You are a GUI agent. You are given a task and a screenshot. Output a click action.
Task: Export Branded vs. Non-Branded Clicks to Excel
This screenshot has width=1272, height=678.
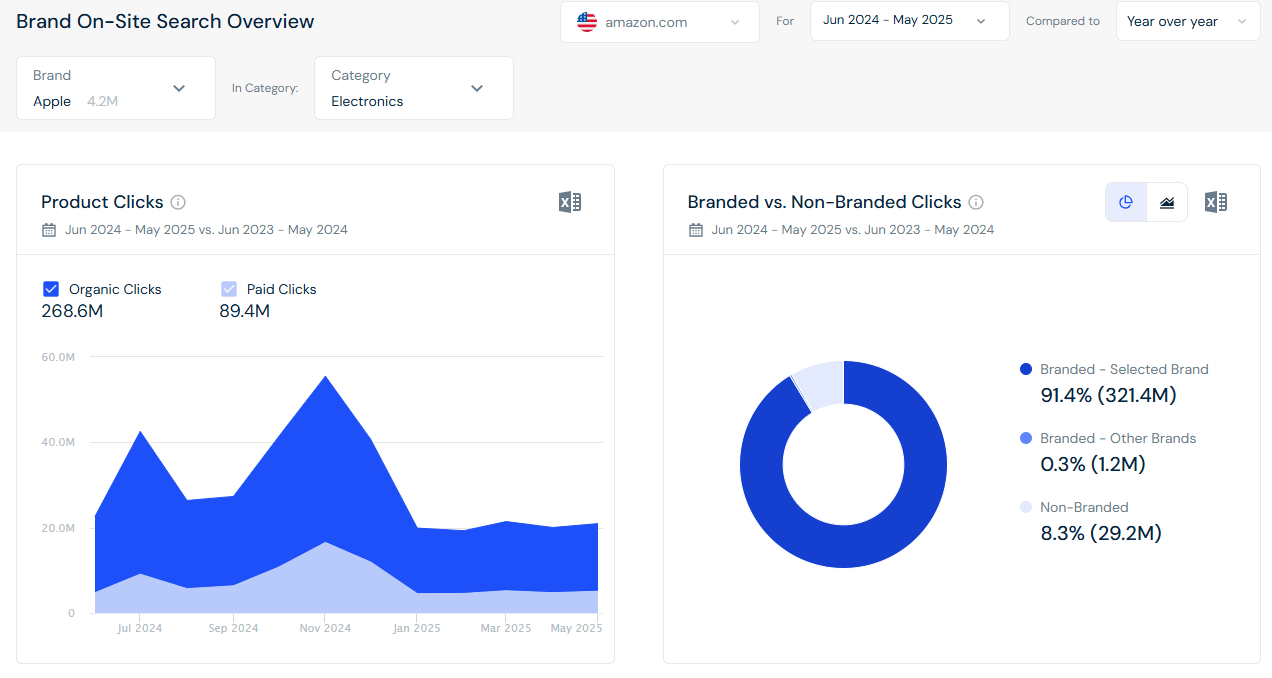(x=1215, y=202)
